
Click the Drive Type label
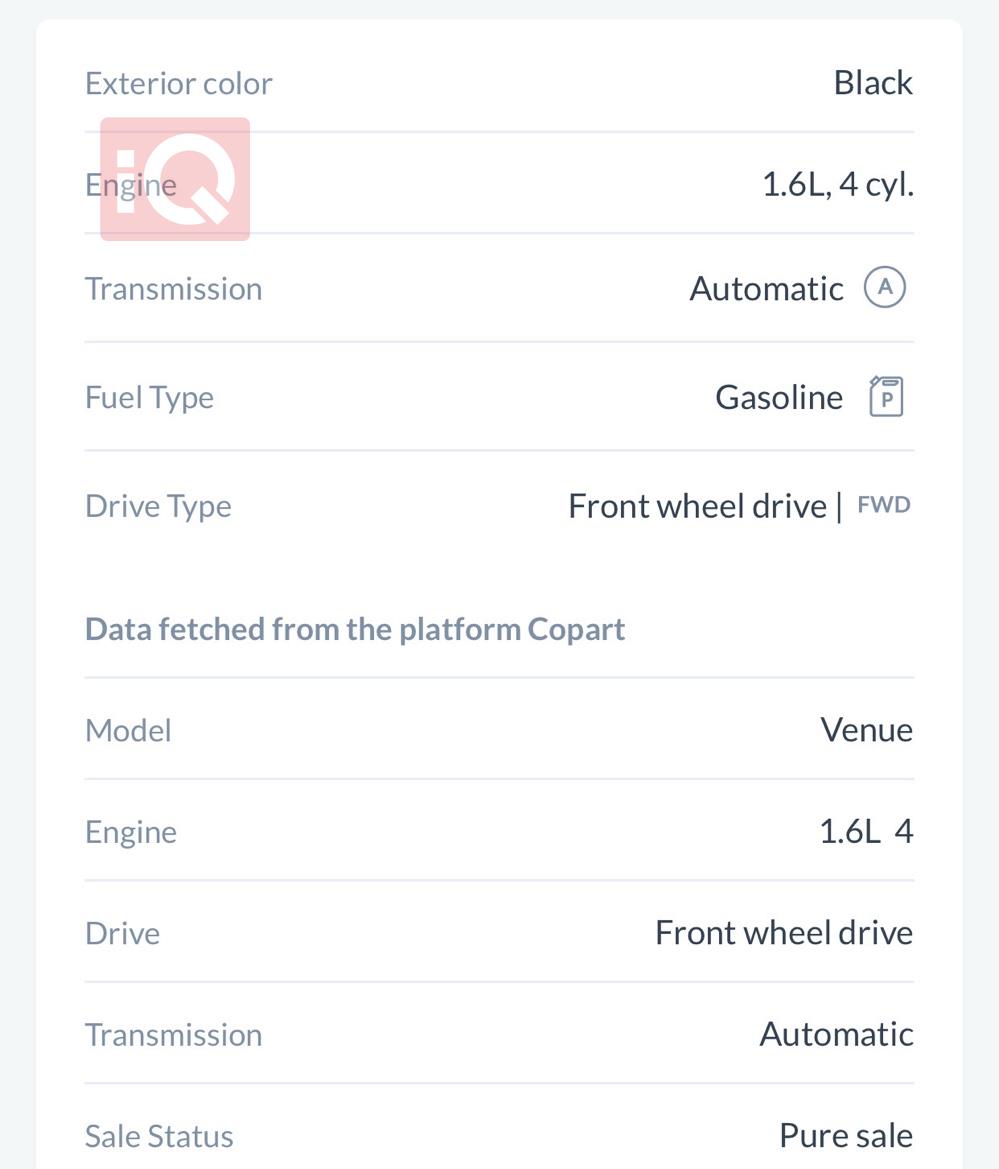[158, 506]
